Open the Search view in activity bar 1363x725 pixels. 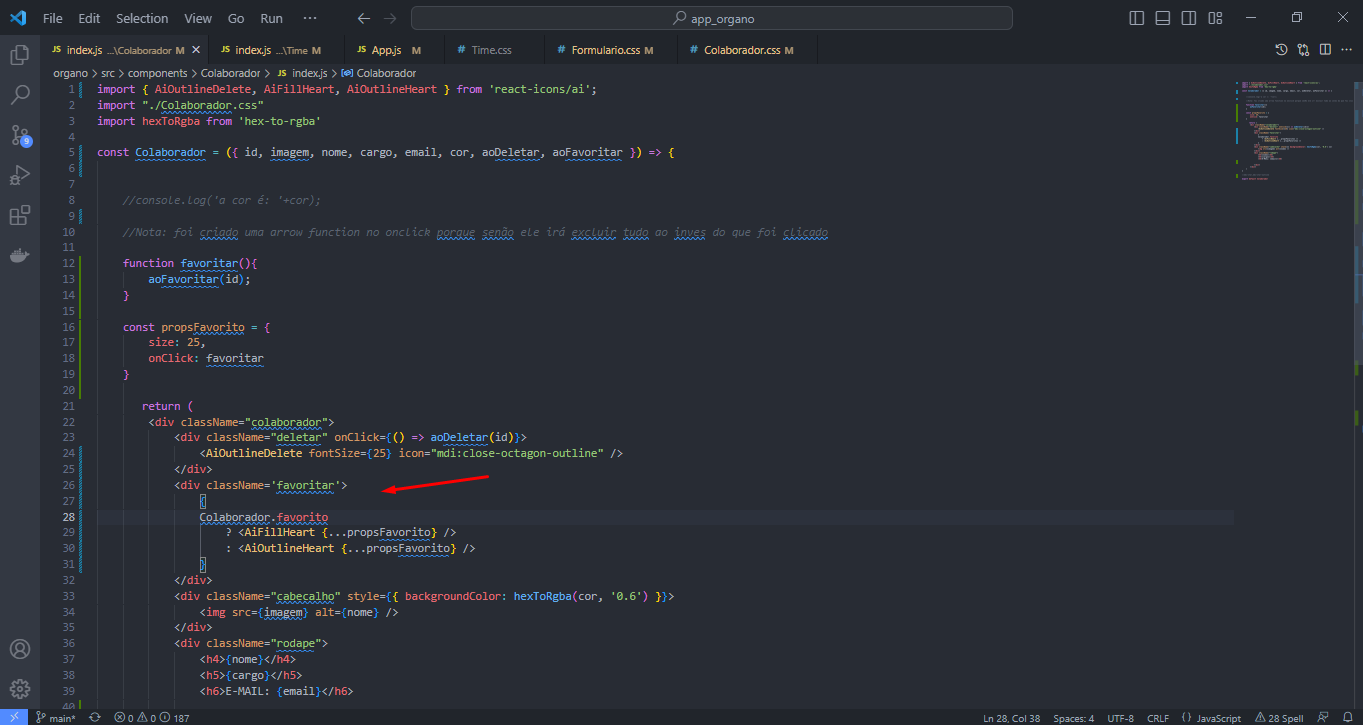pyautogui.click(x=19, y=95)
